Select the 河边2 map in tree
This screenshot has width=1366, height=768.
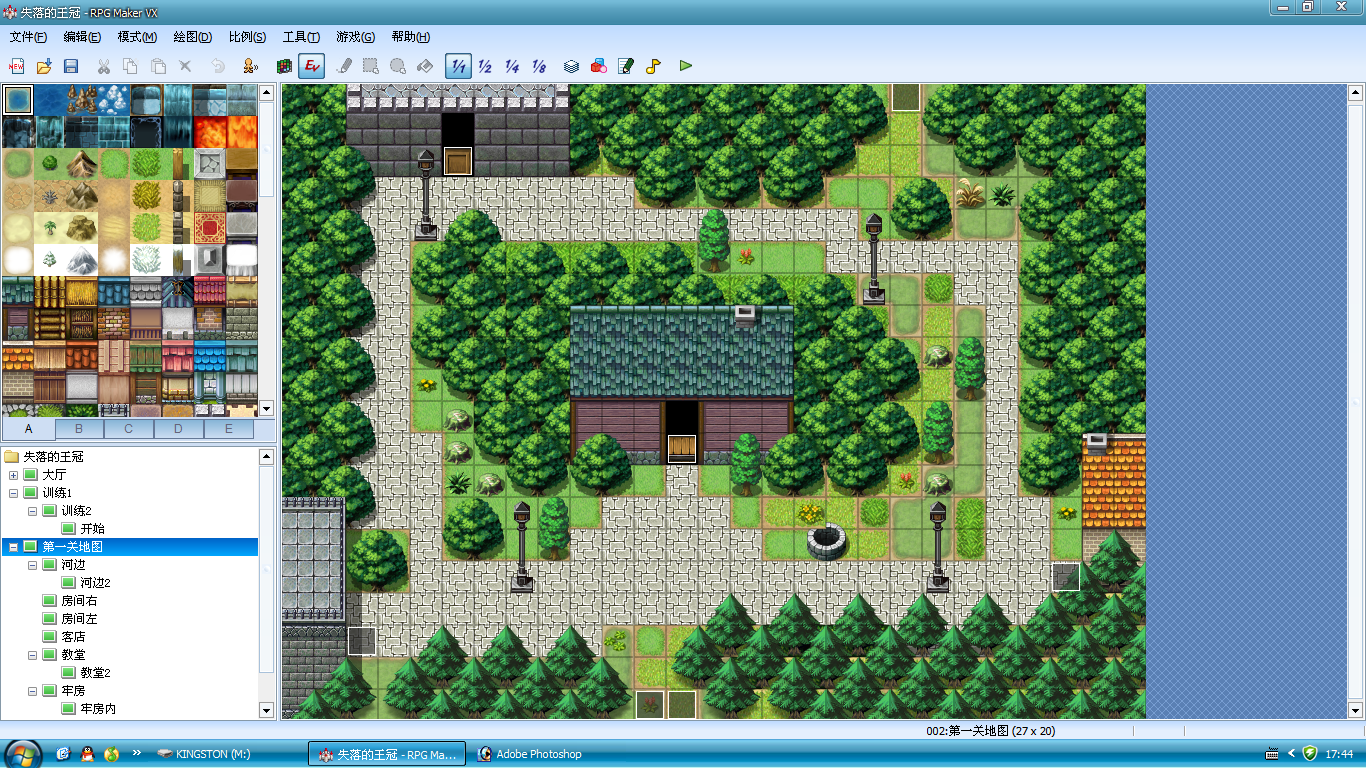pos(95,583)
